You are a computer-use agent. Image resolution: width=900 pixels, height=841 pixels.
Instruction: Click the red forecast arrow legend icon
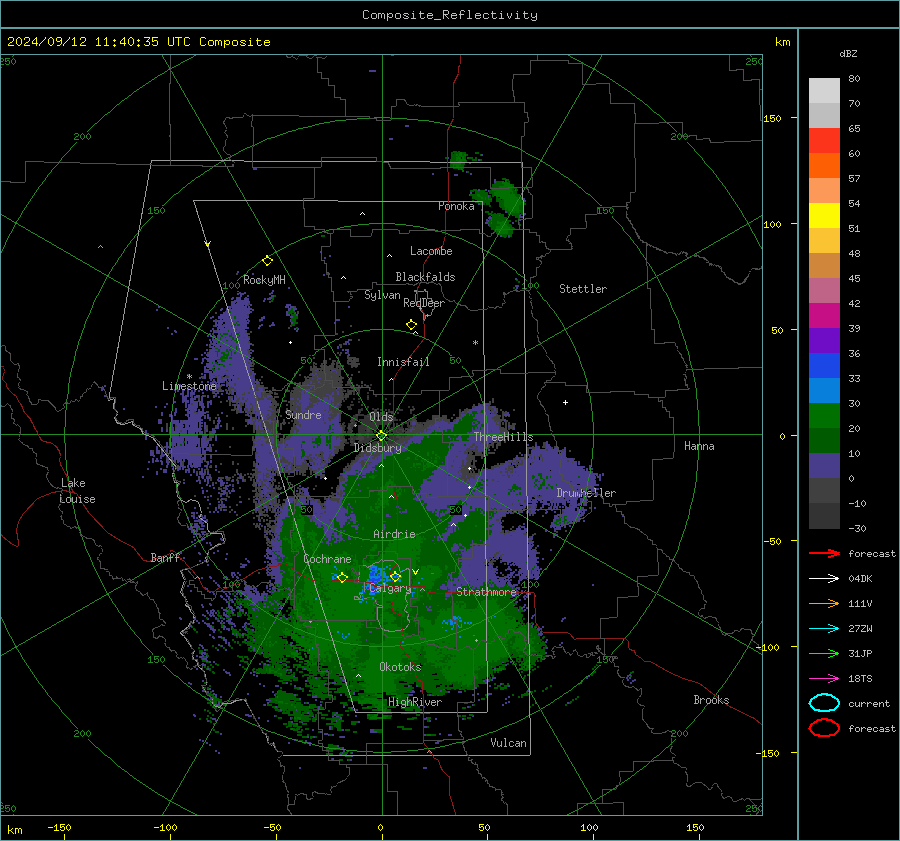824,553
